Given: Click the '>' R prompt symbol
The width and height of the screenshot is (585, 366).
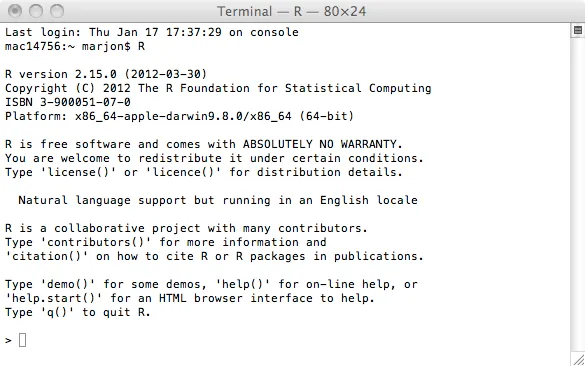Looking at the screenshot, I should click(8, 340).
